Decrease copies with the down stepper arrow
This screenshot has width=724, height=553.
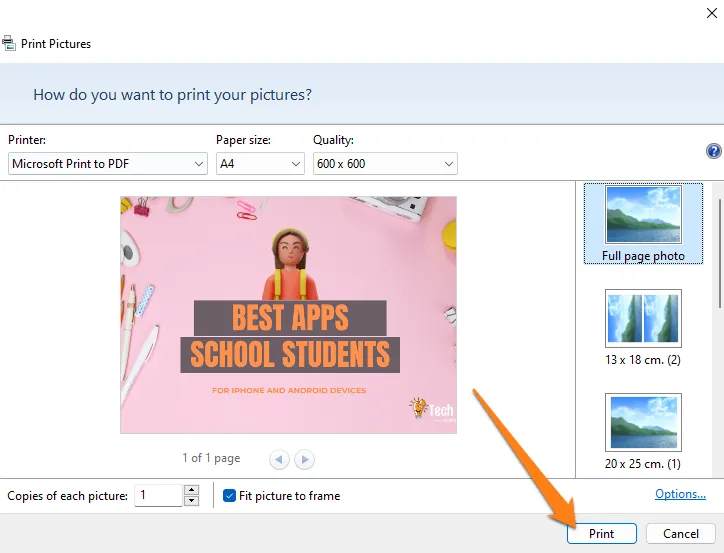click(x=191, y=501)
